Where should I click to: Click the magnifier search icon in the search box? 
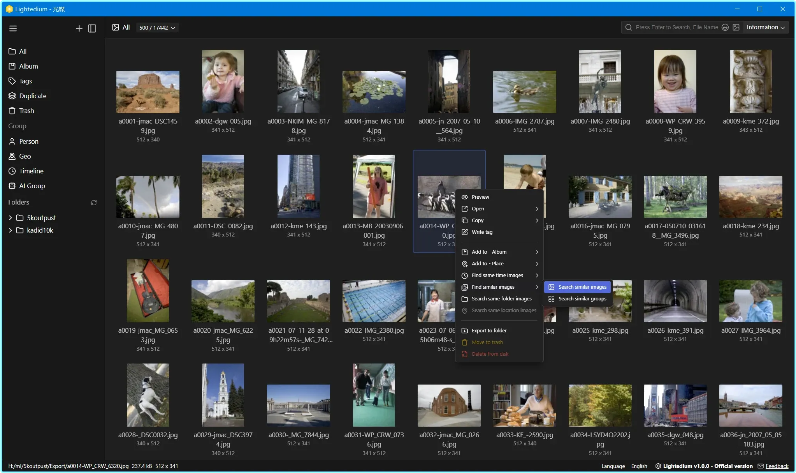[x=628, y=27]
